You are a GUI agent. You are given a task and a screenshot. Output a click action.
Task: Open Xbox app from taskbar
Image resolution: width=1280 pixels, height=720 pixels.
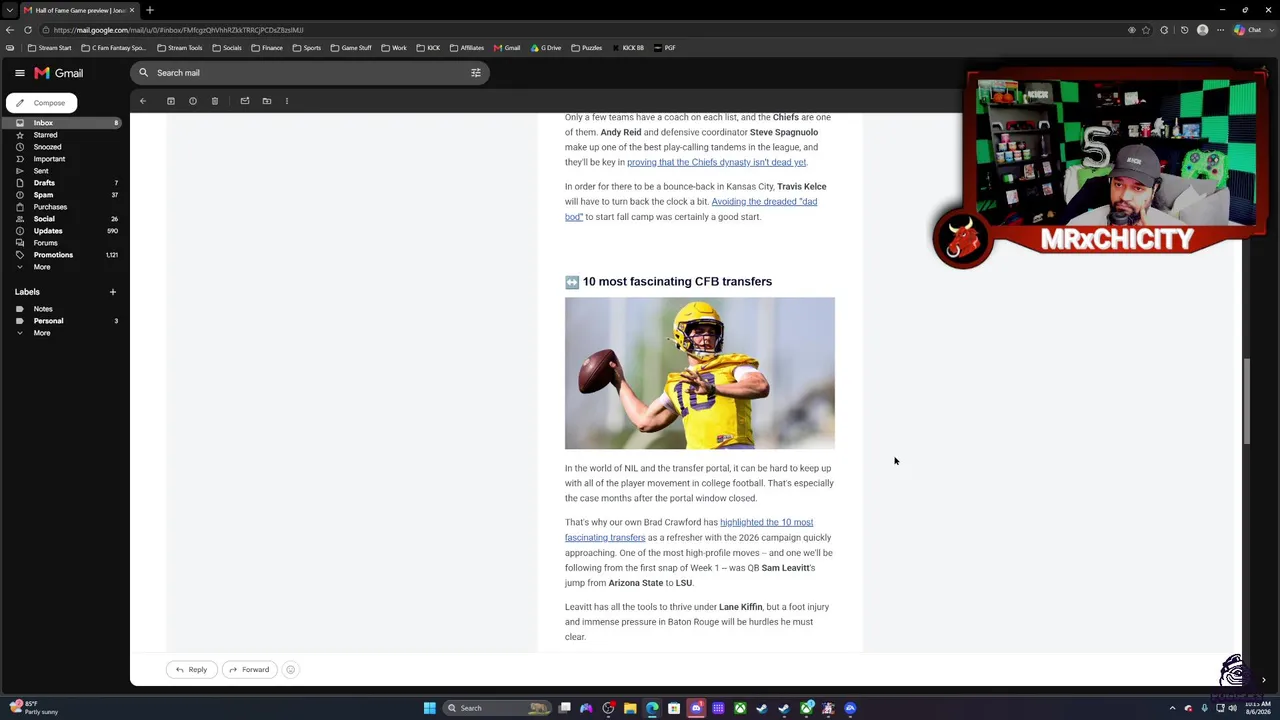tap(740, 708)
